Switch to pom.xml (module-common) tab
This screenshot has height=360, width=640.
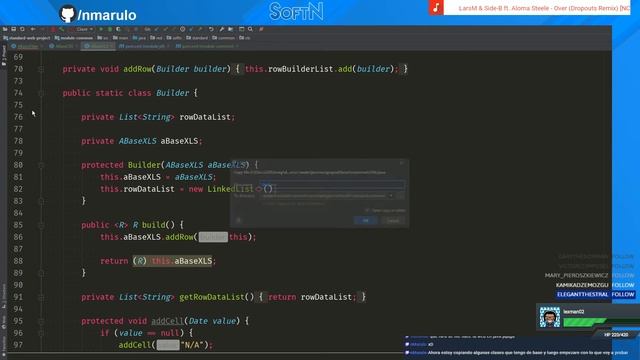click(207, 46)
